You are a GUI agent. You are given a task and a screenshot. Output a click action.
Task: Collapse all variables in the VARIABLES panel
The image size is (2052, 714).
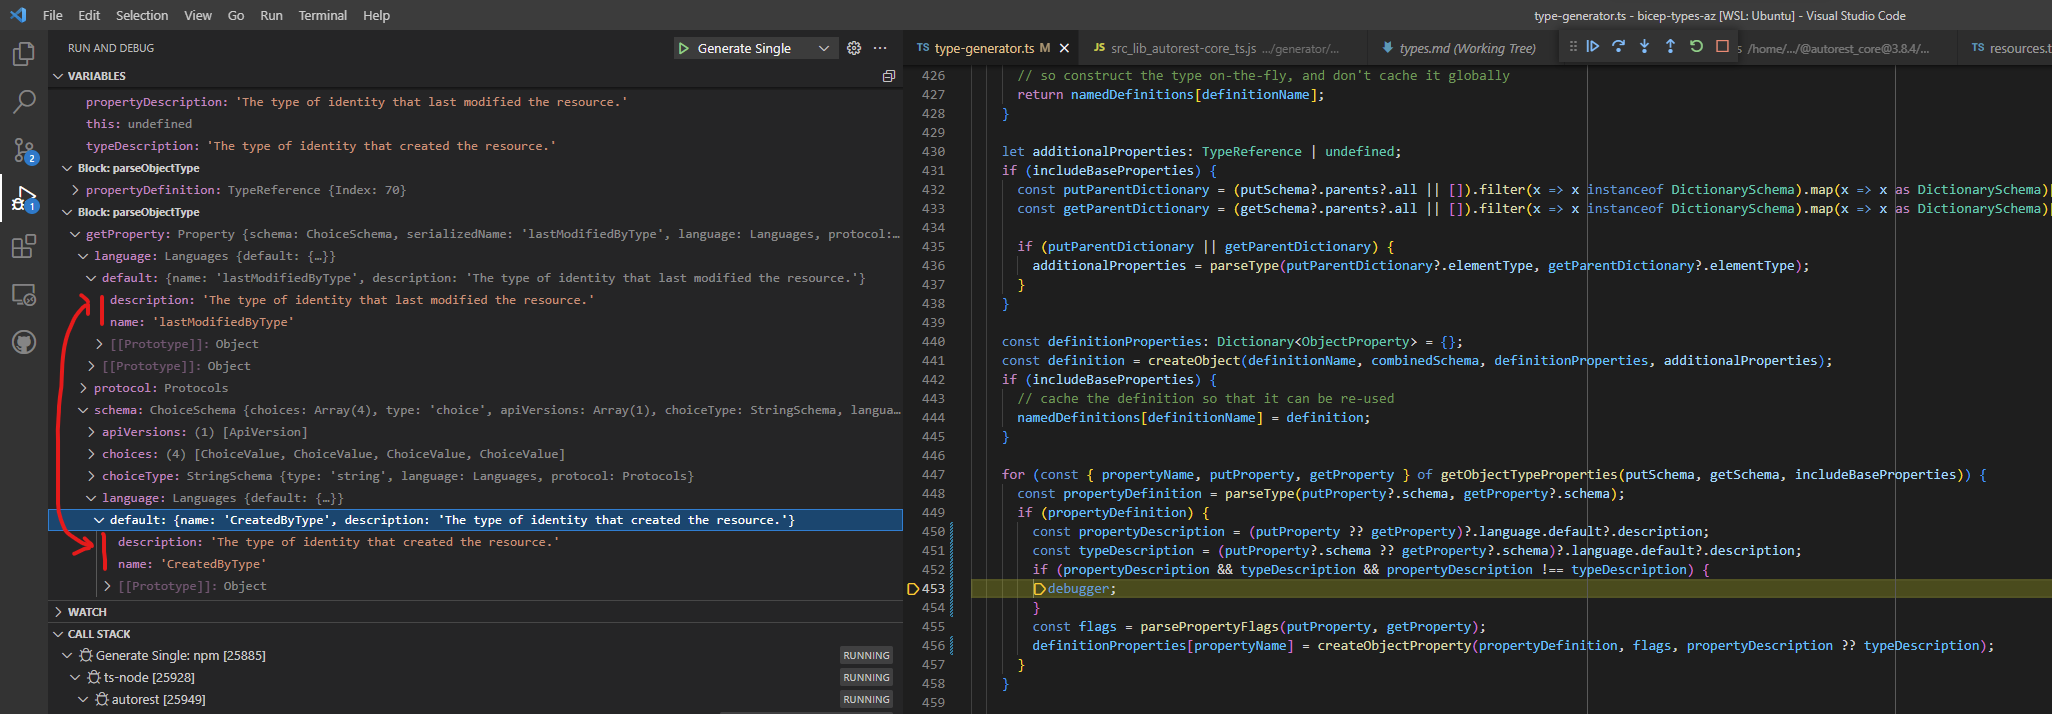pos(888,76)
